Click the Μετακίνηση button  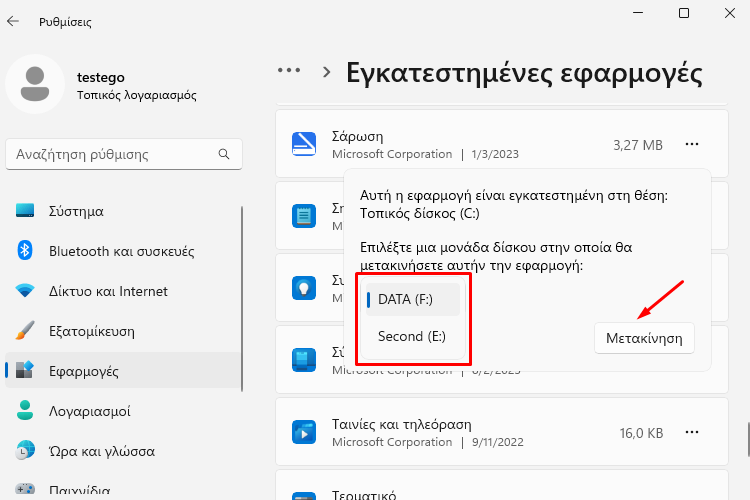(x=644, y=338)
